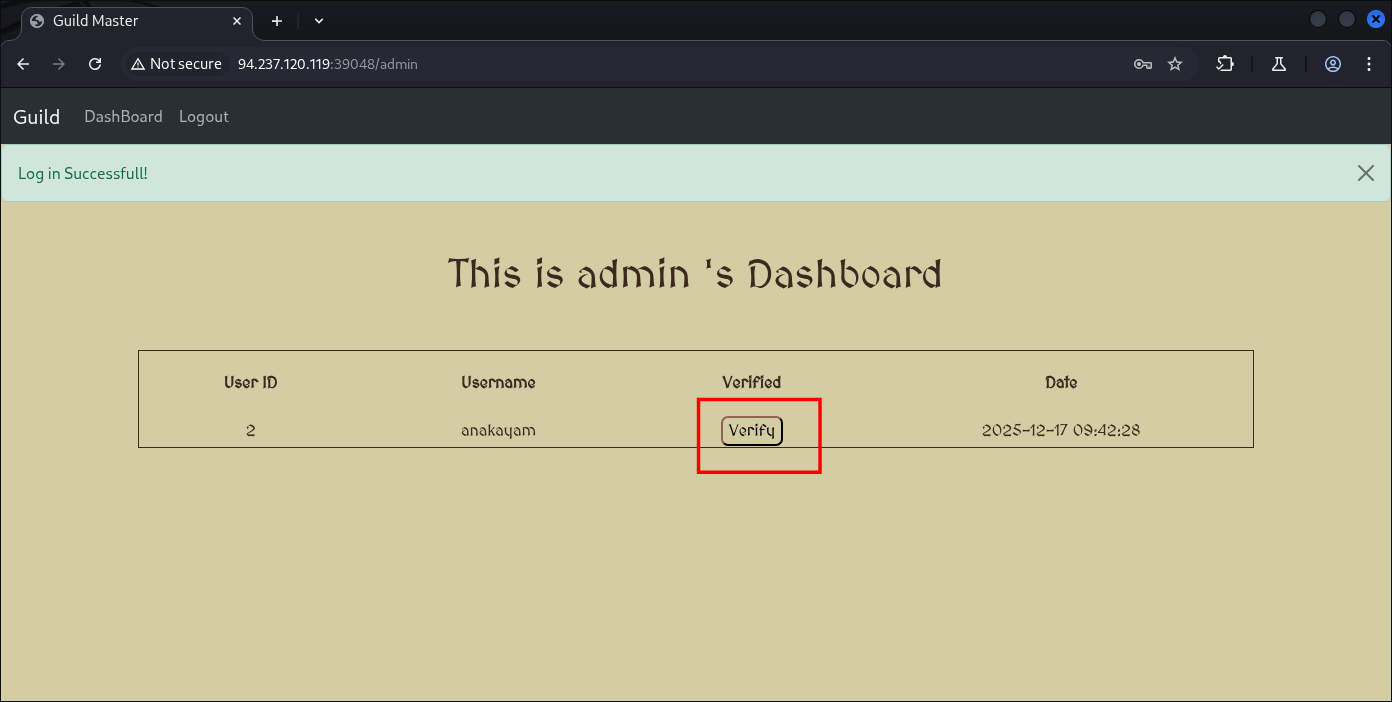Click the Not secure site info indicator
This screenshot has width=1392, height=702.
pyautogui.click(x=176, y=64)
